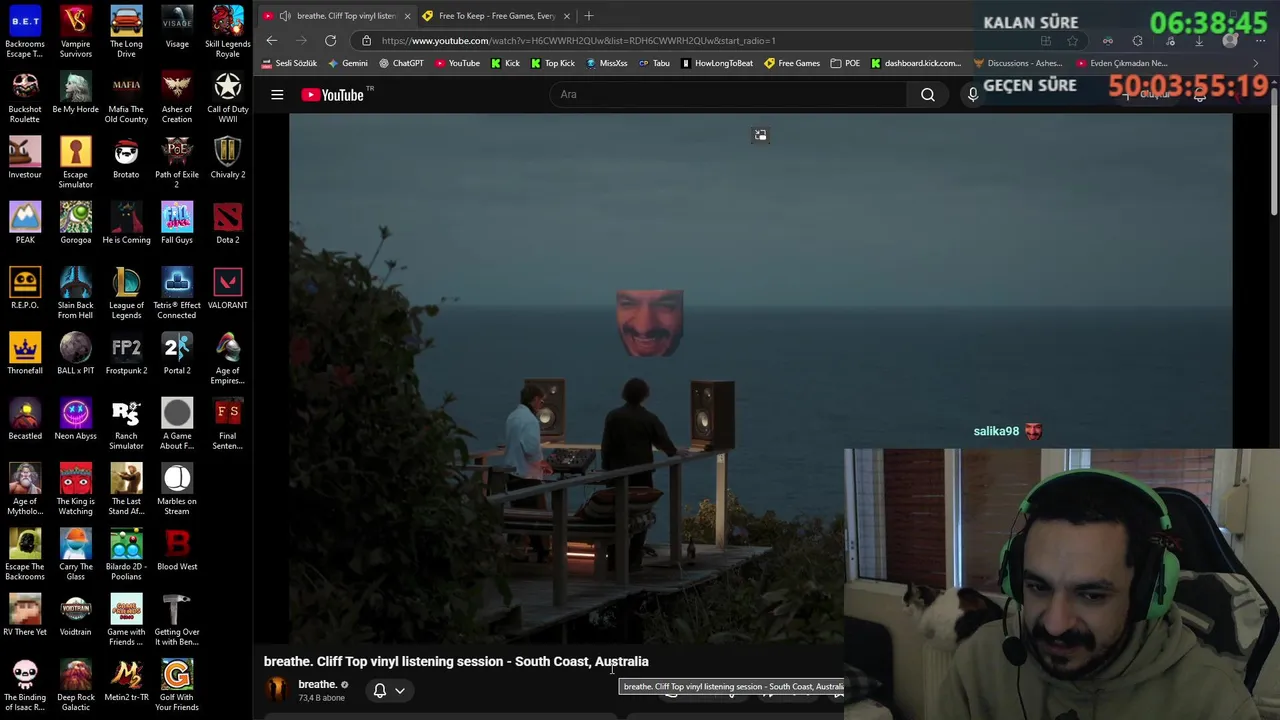The image size is (1280, 720).
Task: Click the YouTube search magnifier button
Action: [928, 95]
